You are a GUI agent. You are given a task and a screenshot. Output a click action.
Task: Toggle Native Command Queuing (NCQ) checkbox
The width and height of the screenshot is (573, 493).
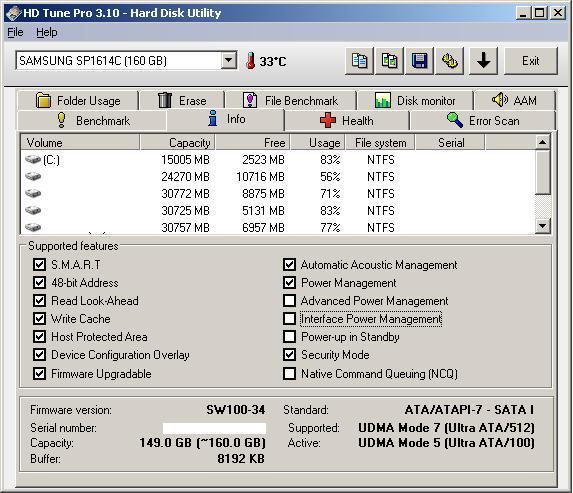coord(289,373)
